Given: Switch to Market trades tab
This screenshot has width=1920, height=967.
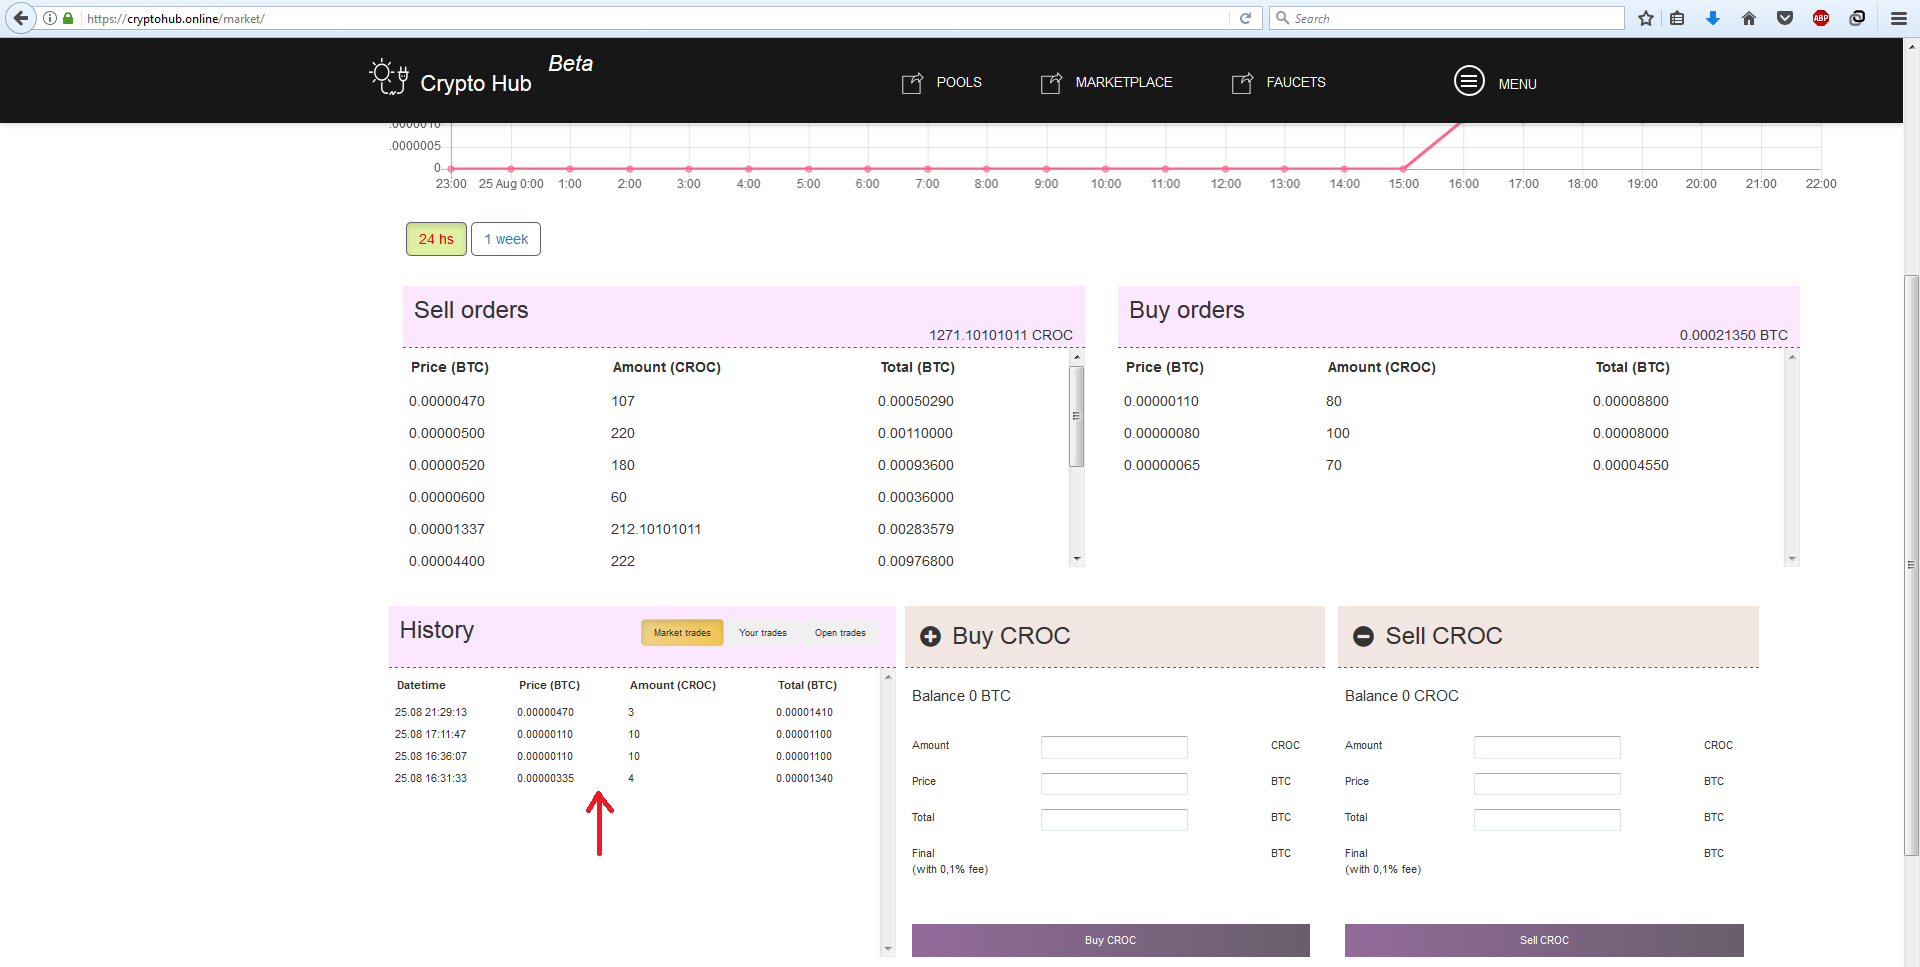Looking at the screenshot, I should pos(682,633).
